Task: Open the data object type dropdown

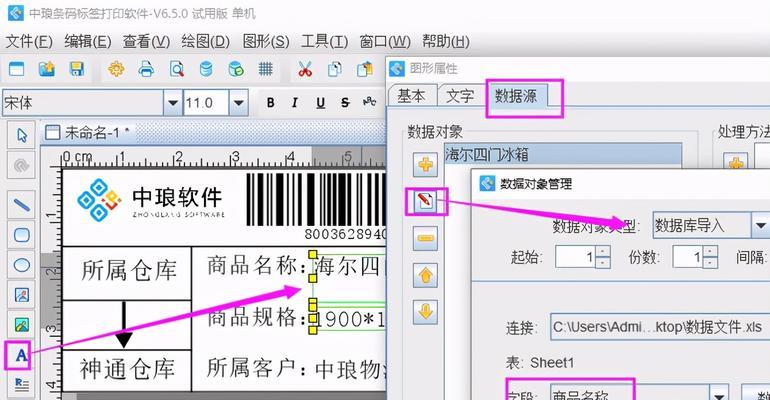Action: coord(760,225)
